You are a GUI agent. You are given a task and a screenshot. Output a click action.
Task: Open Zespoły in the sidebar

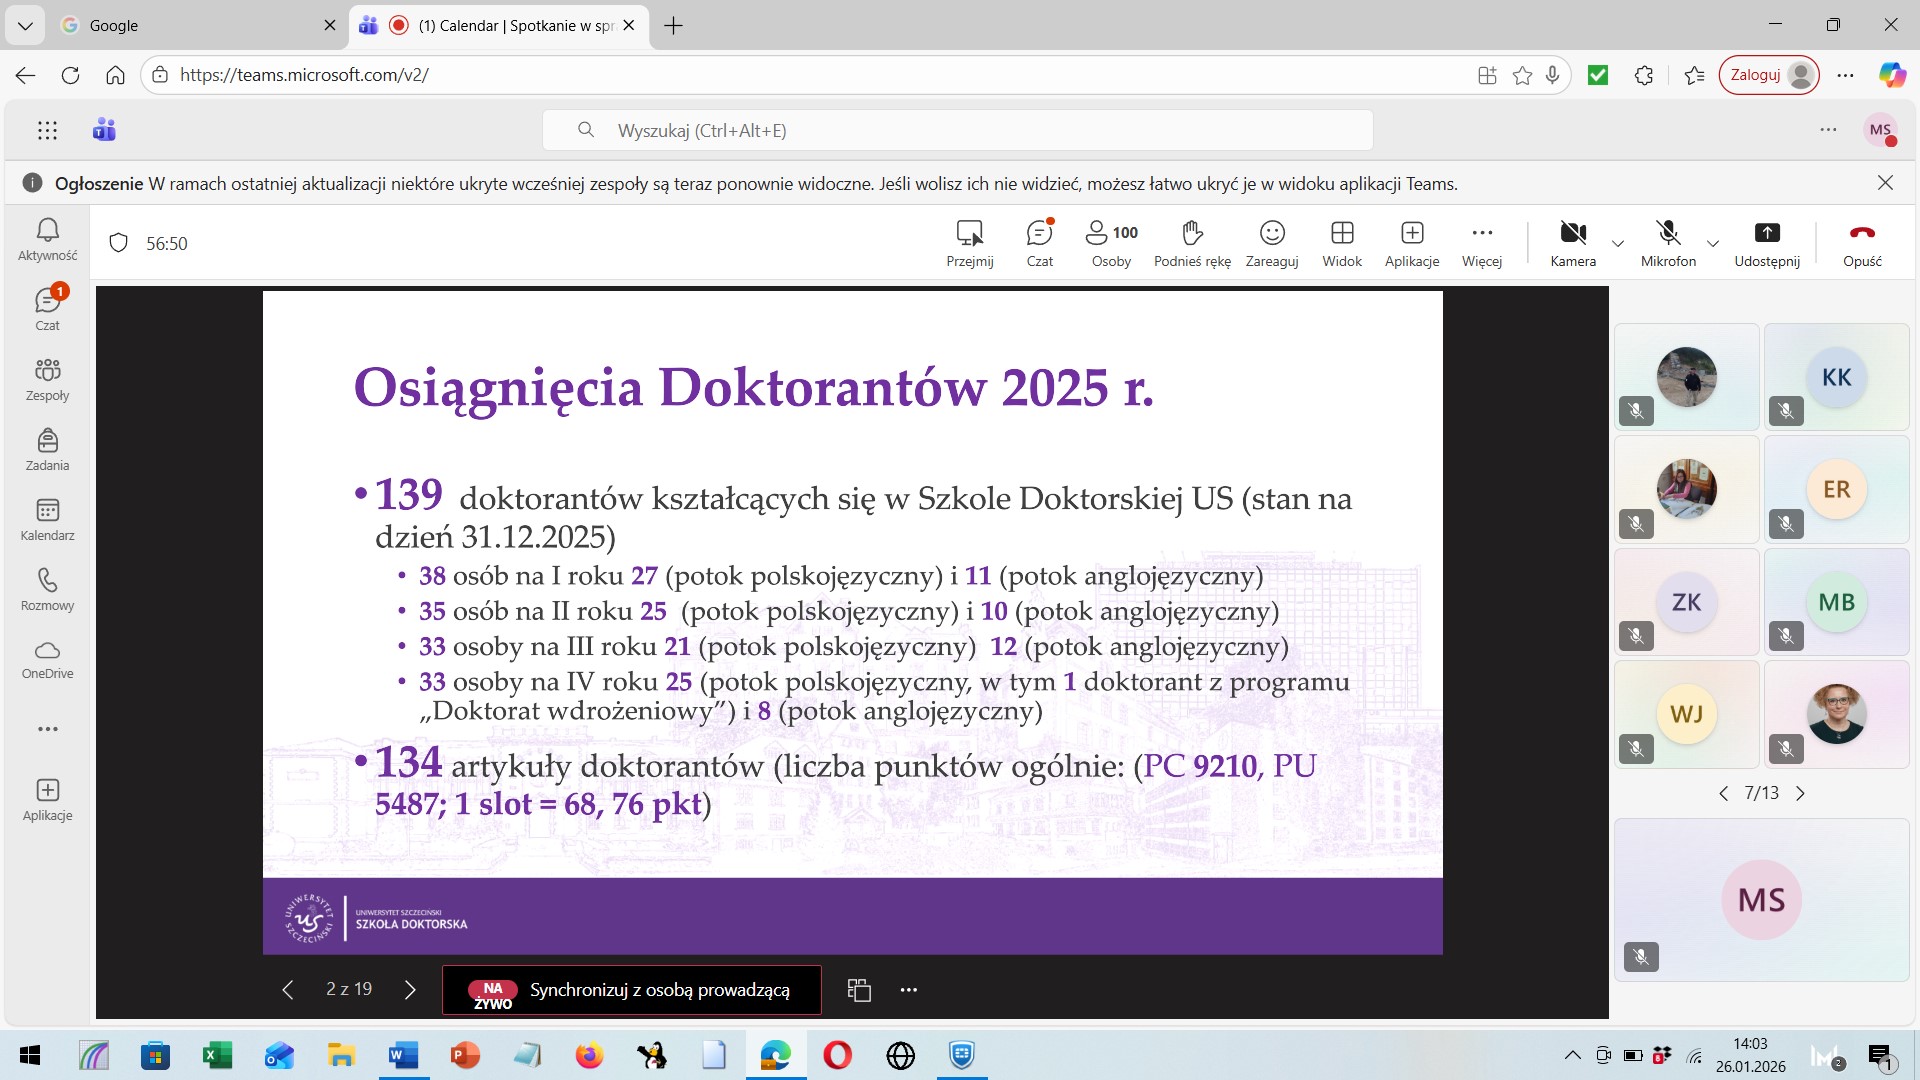point(47,380)
